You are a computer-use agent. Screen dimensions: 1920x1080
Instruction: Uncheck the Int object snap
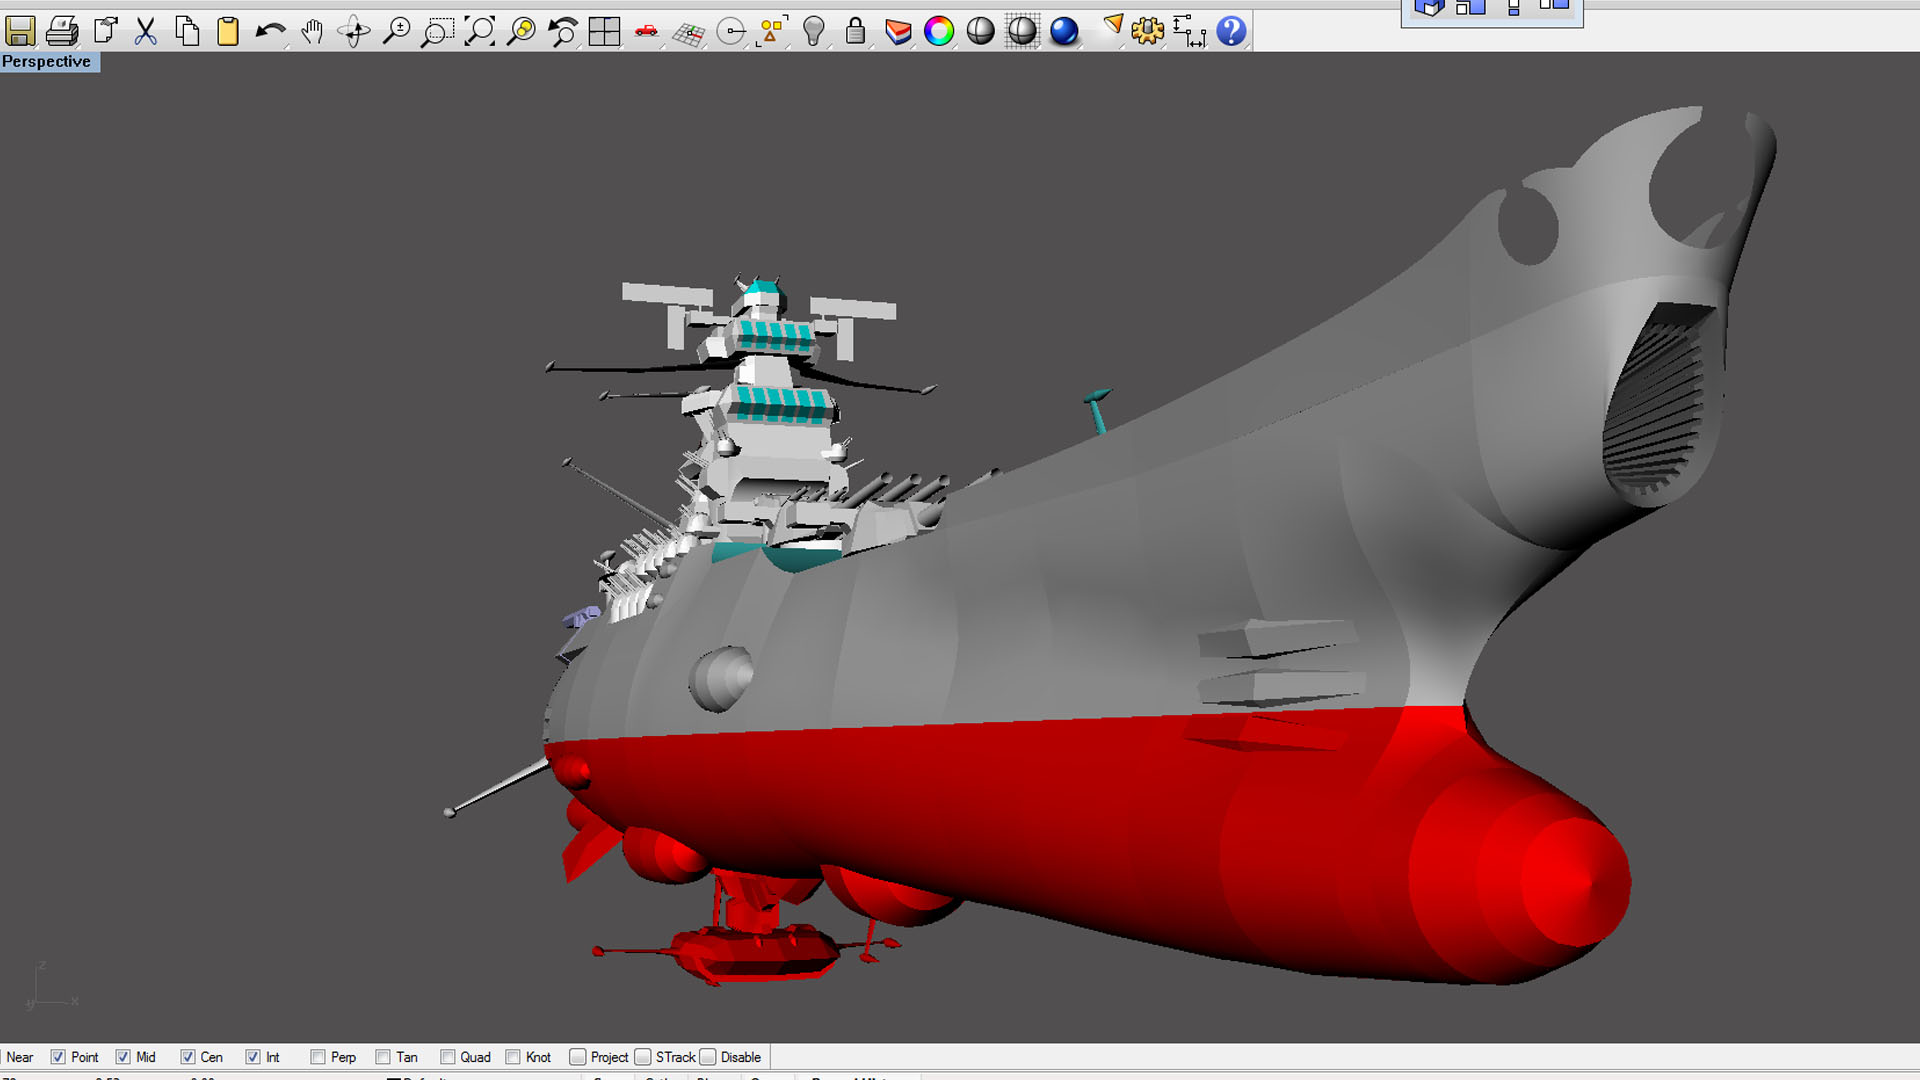(x=253, y=1057)
